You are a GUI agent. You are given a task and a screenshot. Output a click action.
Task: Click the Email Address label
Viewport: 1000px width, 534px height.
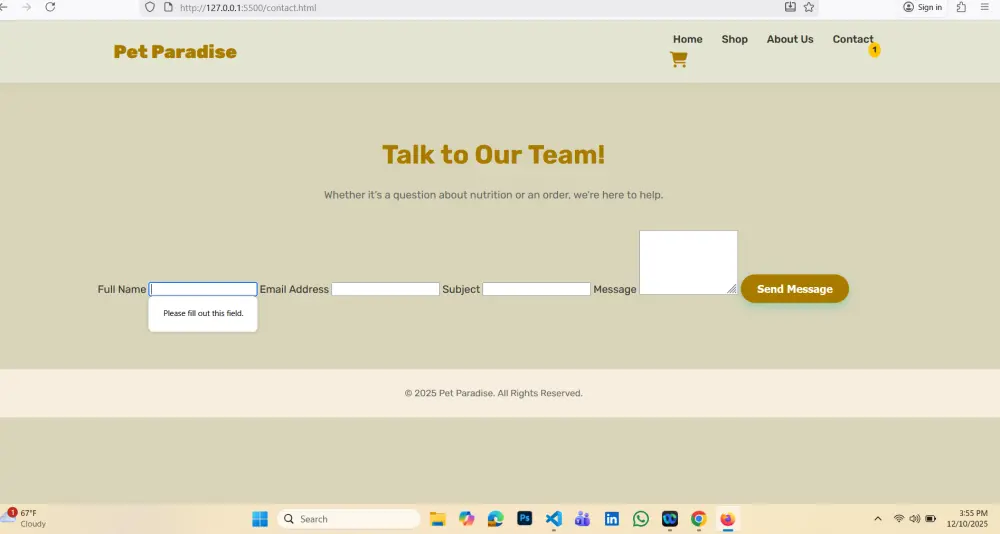294,289
